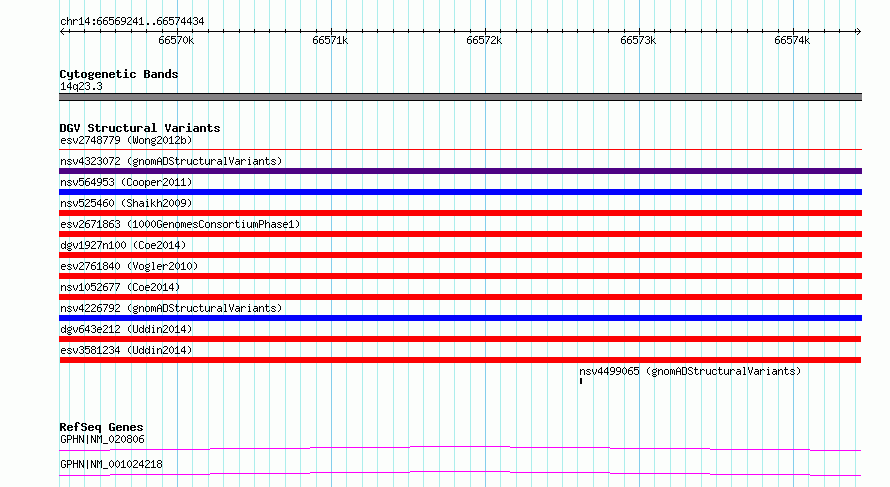The width and height of the screenshot is (890, 487).
Task: Click the nsv4499065 (gnomADStructuralVariants) label
Action: tap(690, 371)
